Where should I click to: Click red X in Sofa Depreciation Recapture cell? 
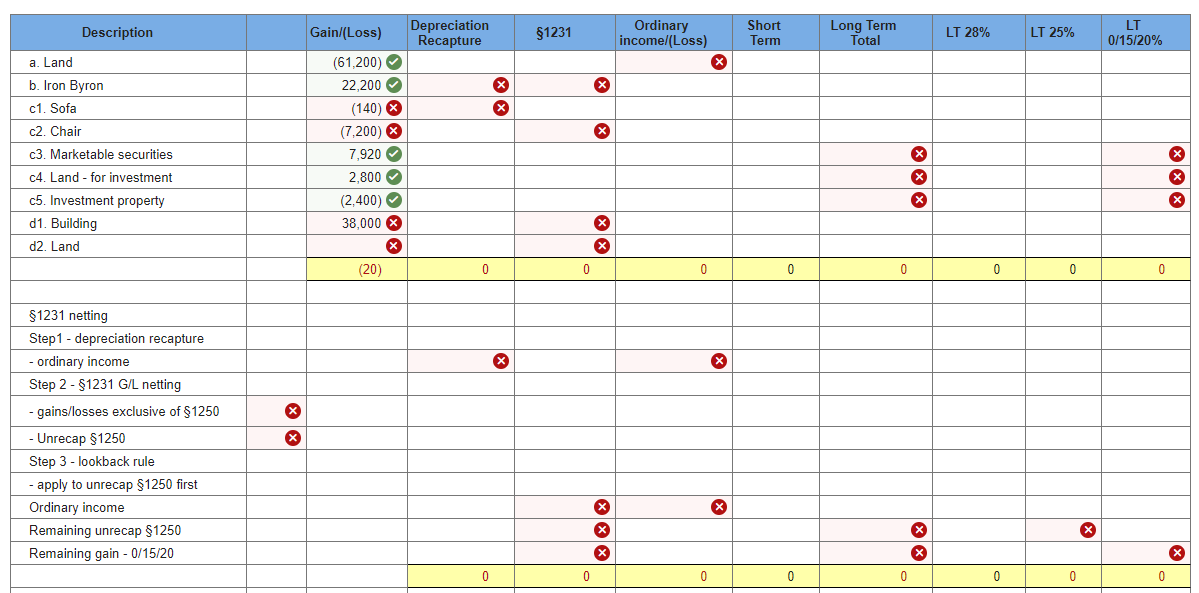pos(501,108)
